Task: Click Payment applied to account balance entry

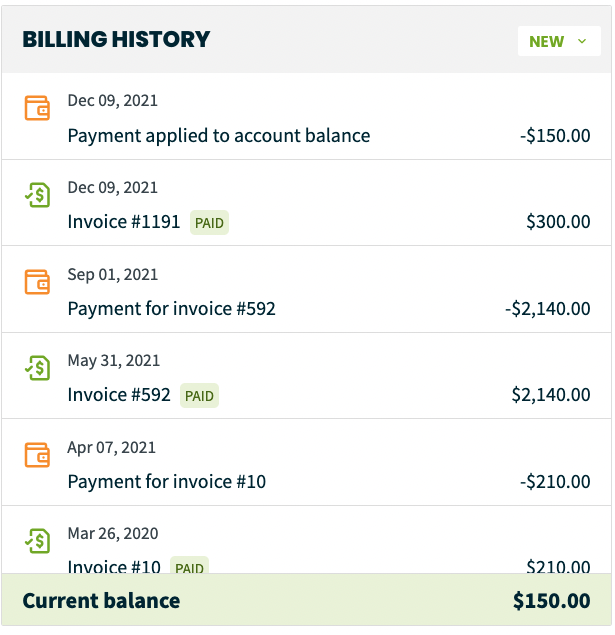Action: pyautogui.click(x=218, y=136)
